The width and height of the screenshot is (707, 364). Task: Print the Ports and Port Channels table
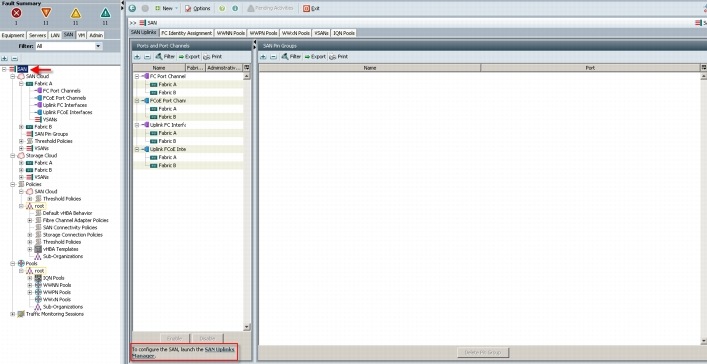(x=212, y=57)
